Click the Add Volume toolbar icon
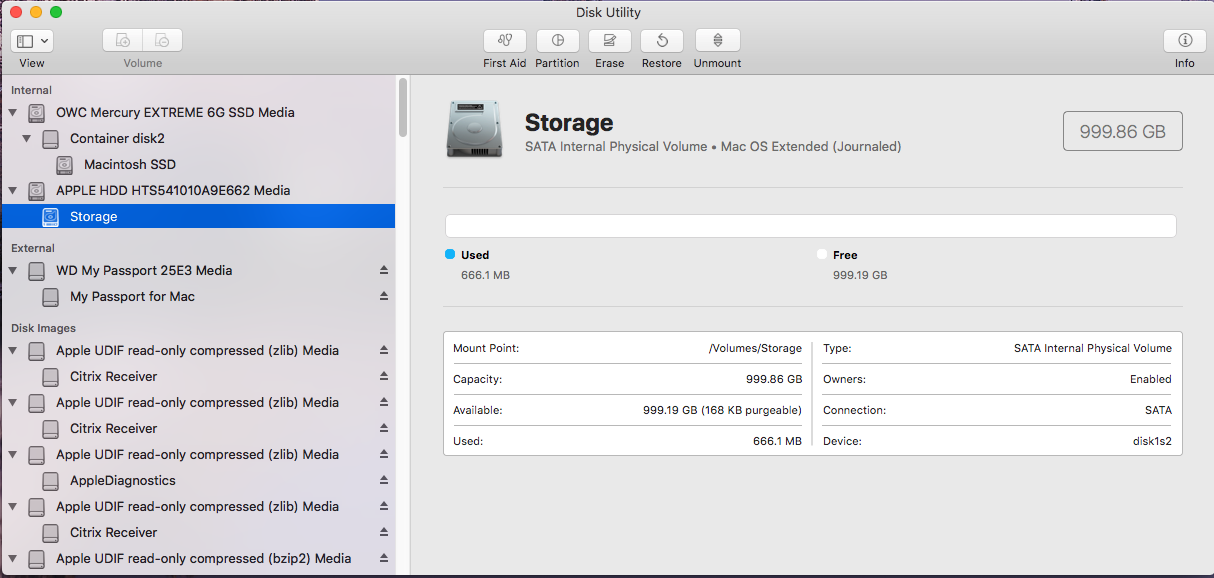This screenshot has width=1214, height=578. coord(123,41)
